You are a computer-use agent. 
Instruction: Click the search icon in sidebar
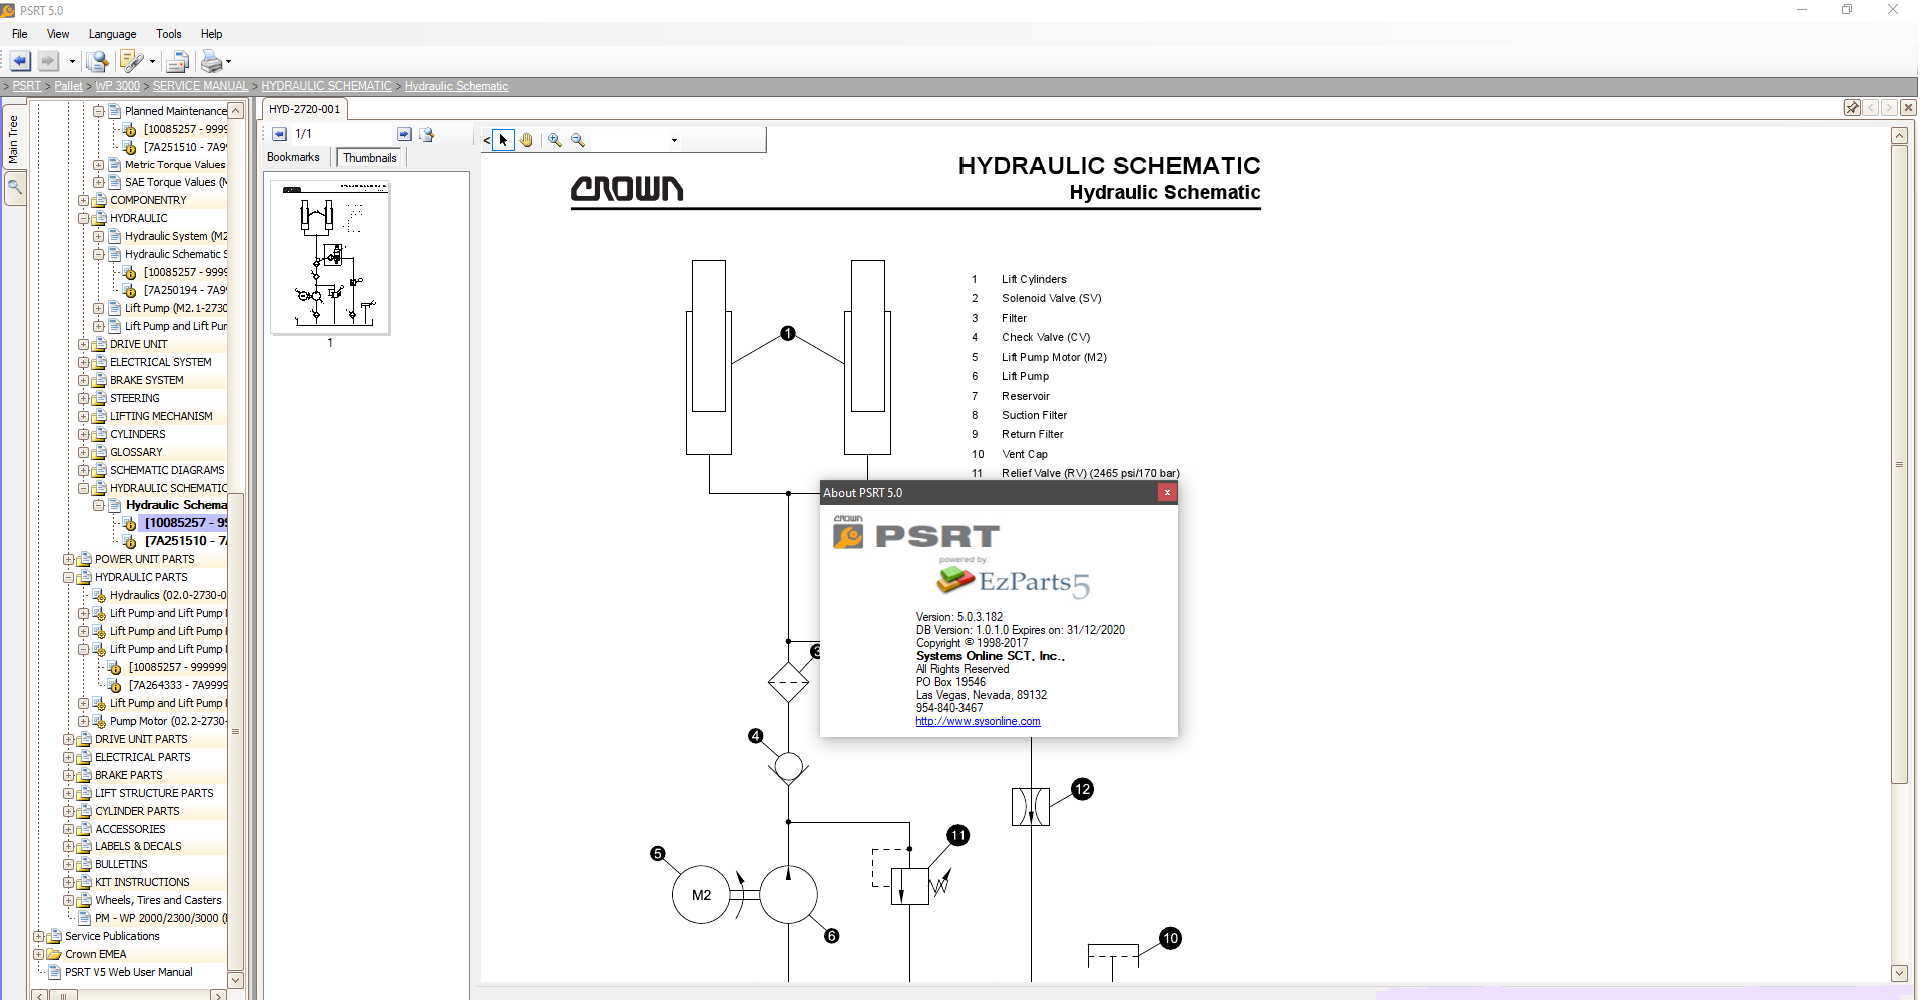tap(15, 186)
